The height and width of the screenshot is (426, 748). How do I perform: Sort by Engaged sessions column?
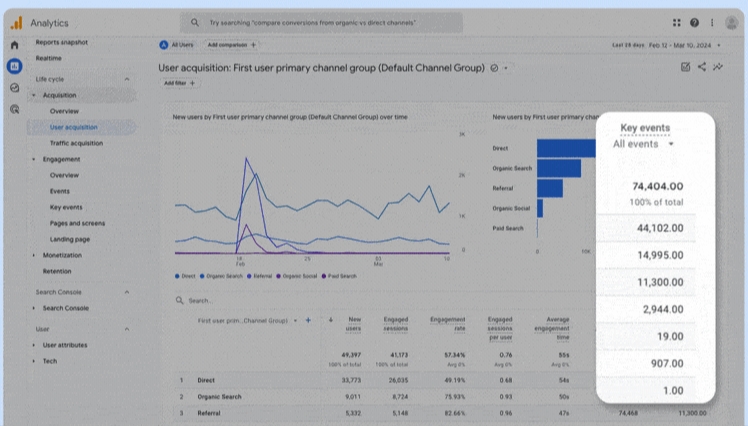coord(395,324)
